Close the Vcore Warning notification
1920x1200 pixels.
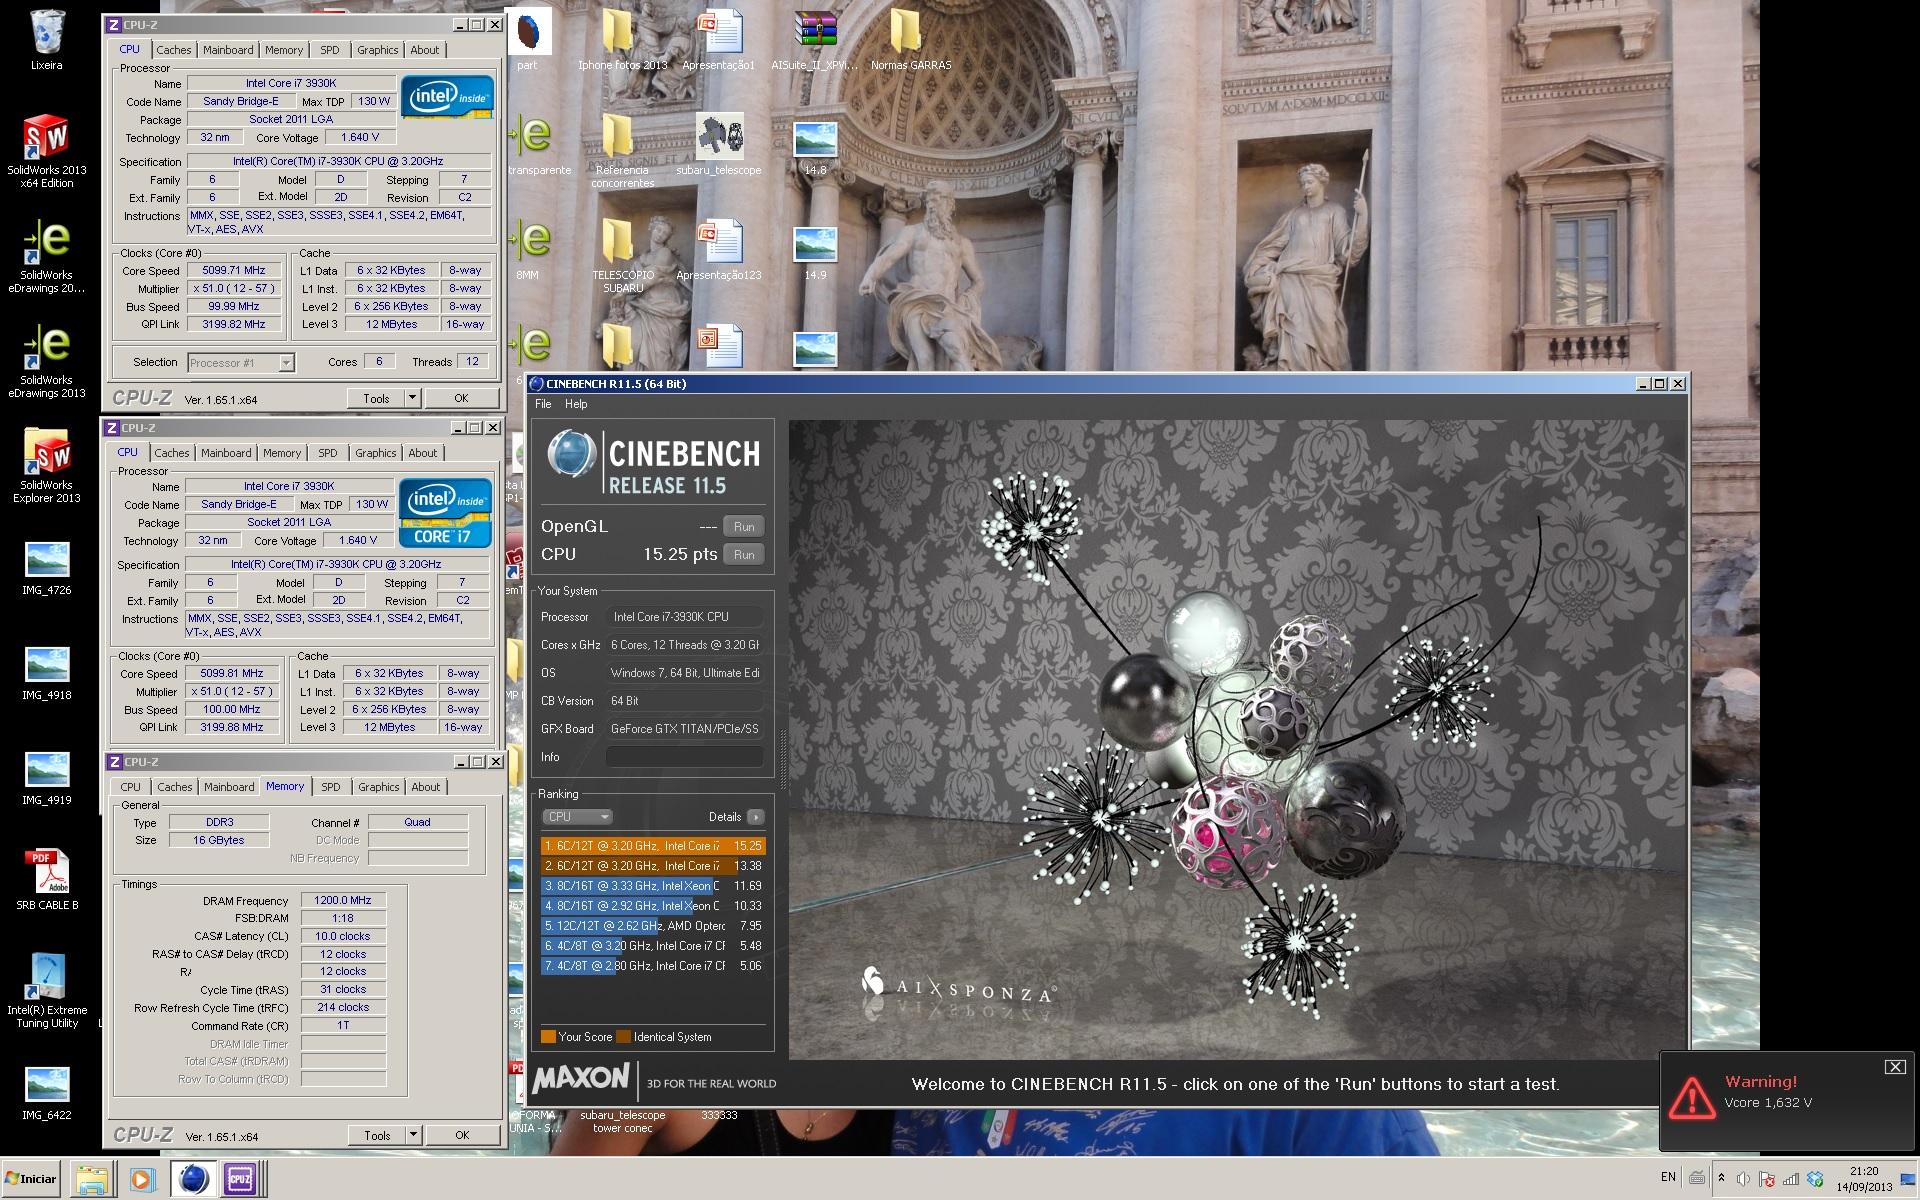click(x=1895, y=1067)
